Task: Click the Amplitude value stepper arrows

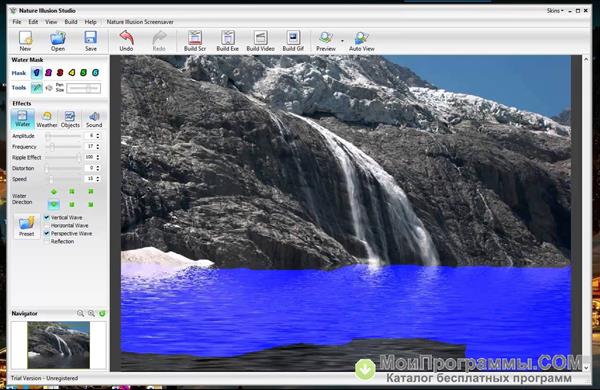Action: click(98, 136)
